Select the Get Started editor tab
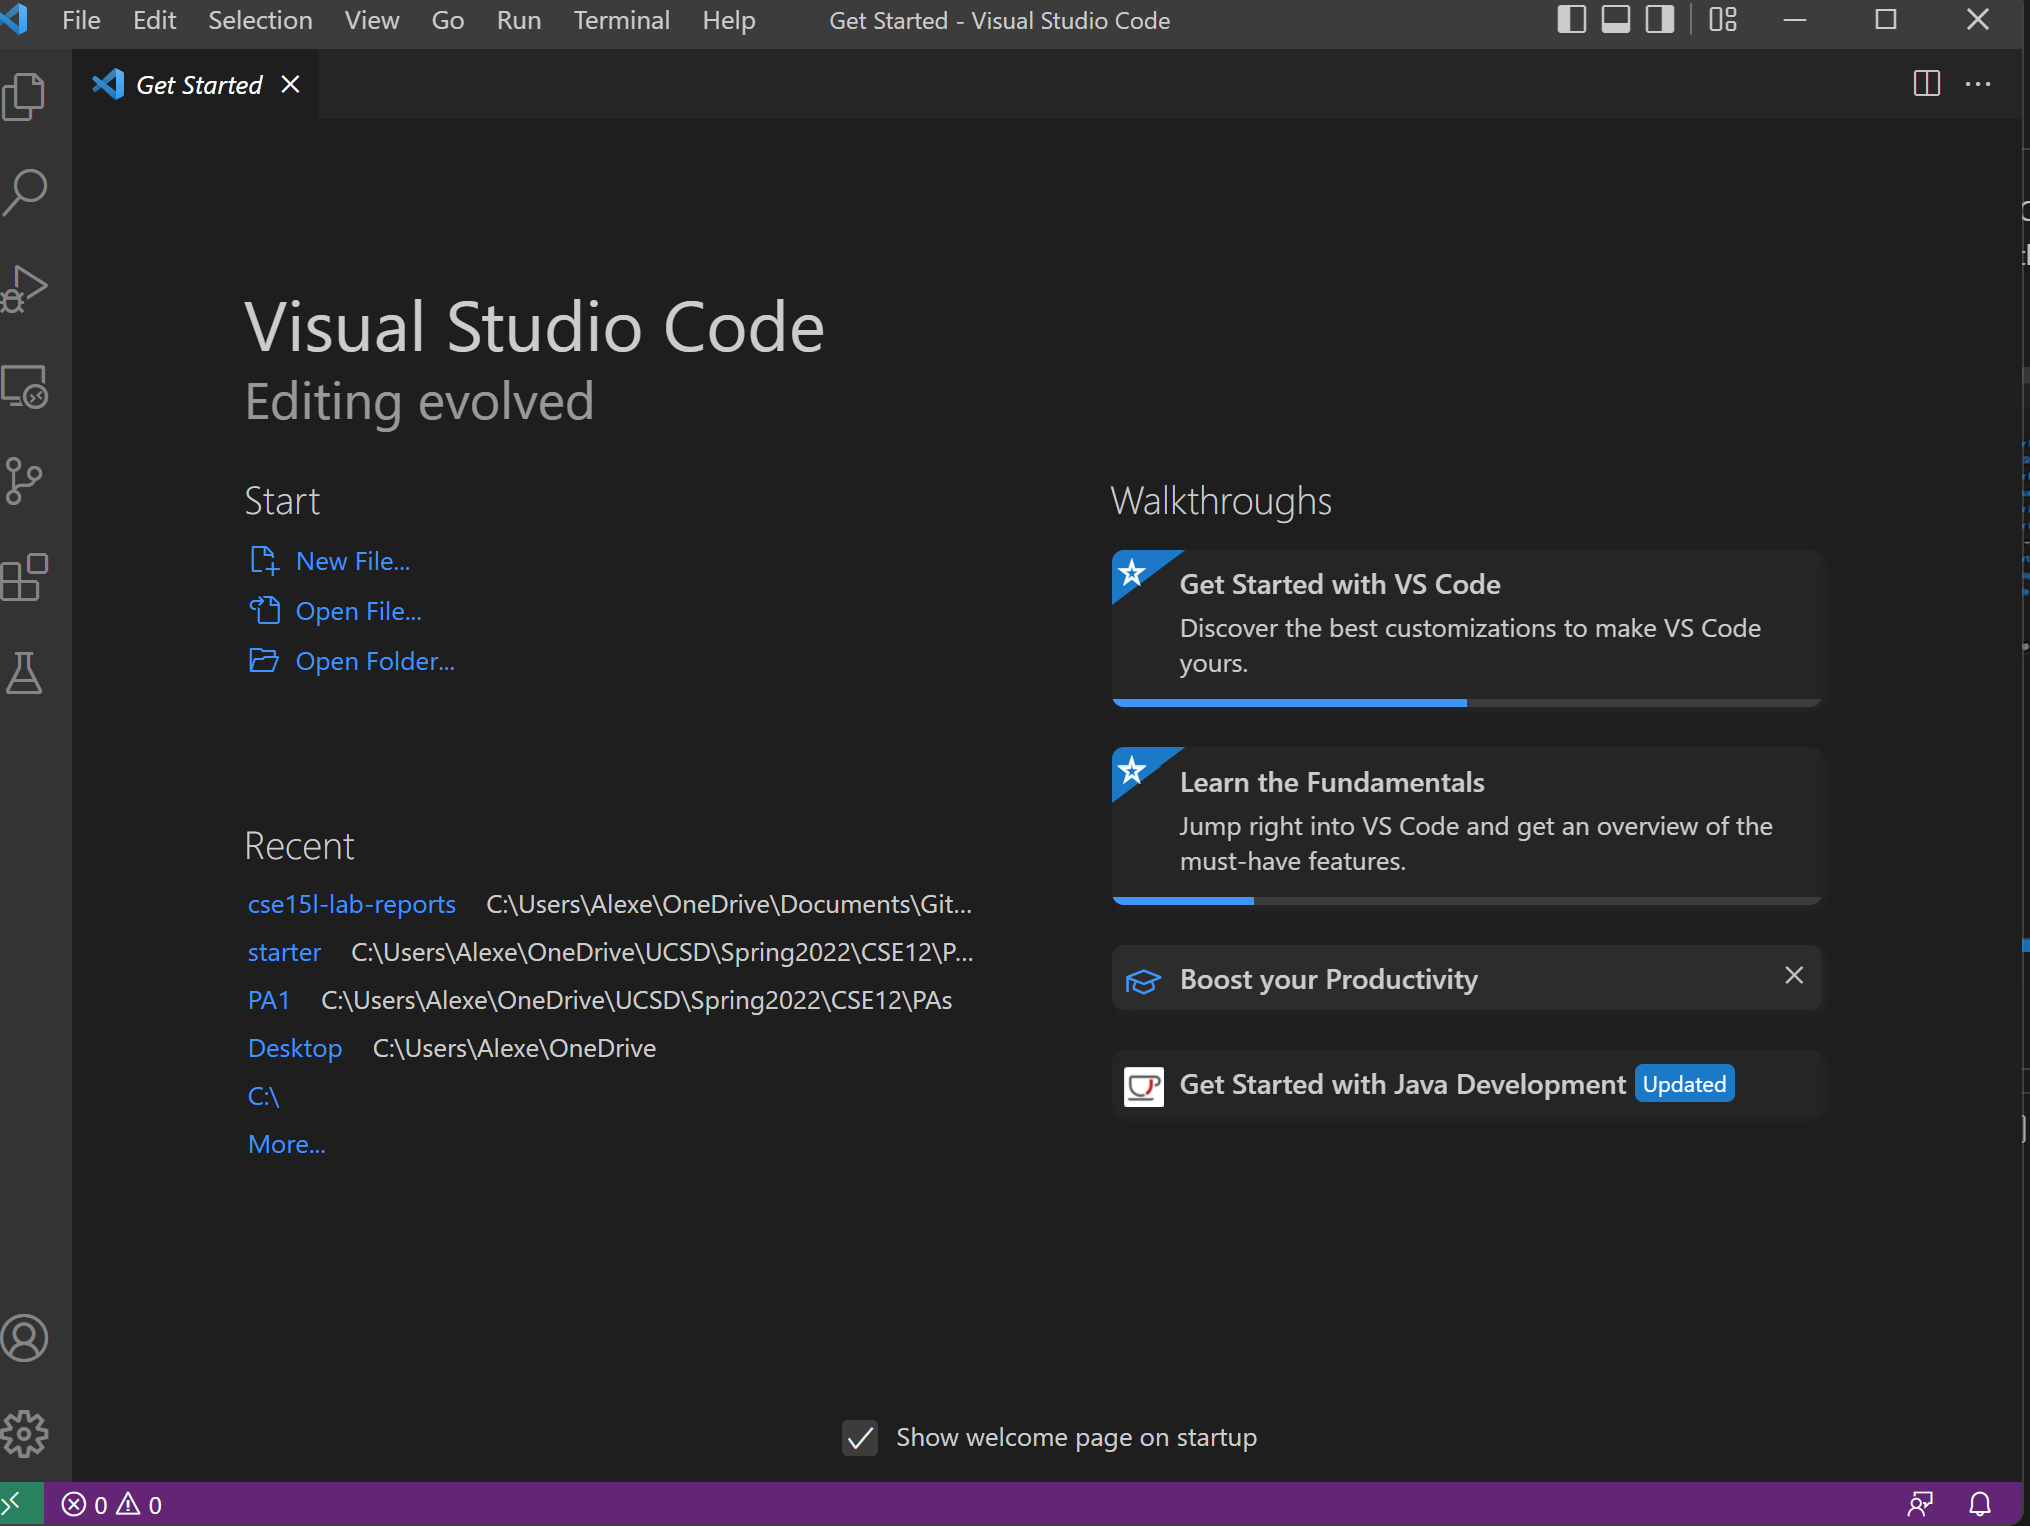2030x1526 pixels. [x=196, y=85]
